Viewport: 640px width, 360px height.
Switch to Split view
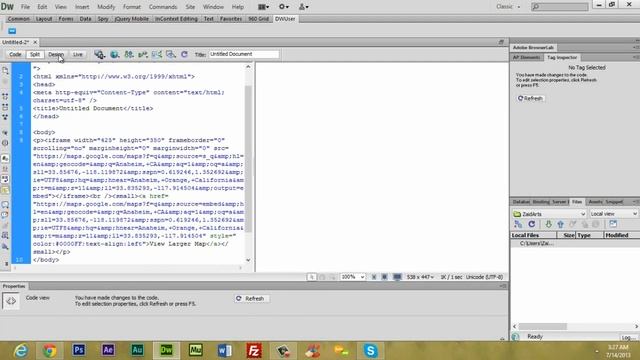pos(35,54)
